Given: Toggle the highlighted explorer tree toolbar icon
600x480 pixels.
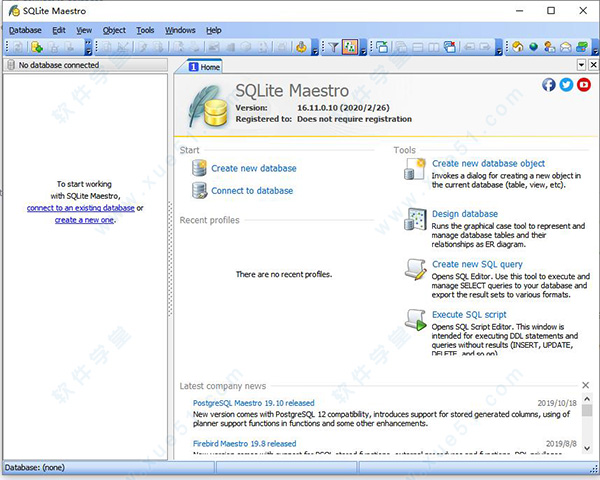Looking at the screenshot, I should (x=350, y=47).
